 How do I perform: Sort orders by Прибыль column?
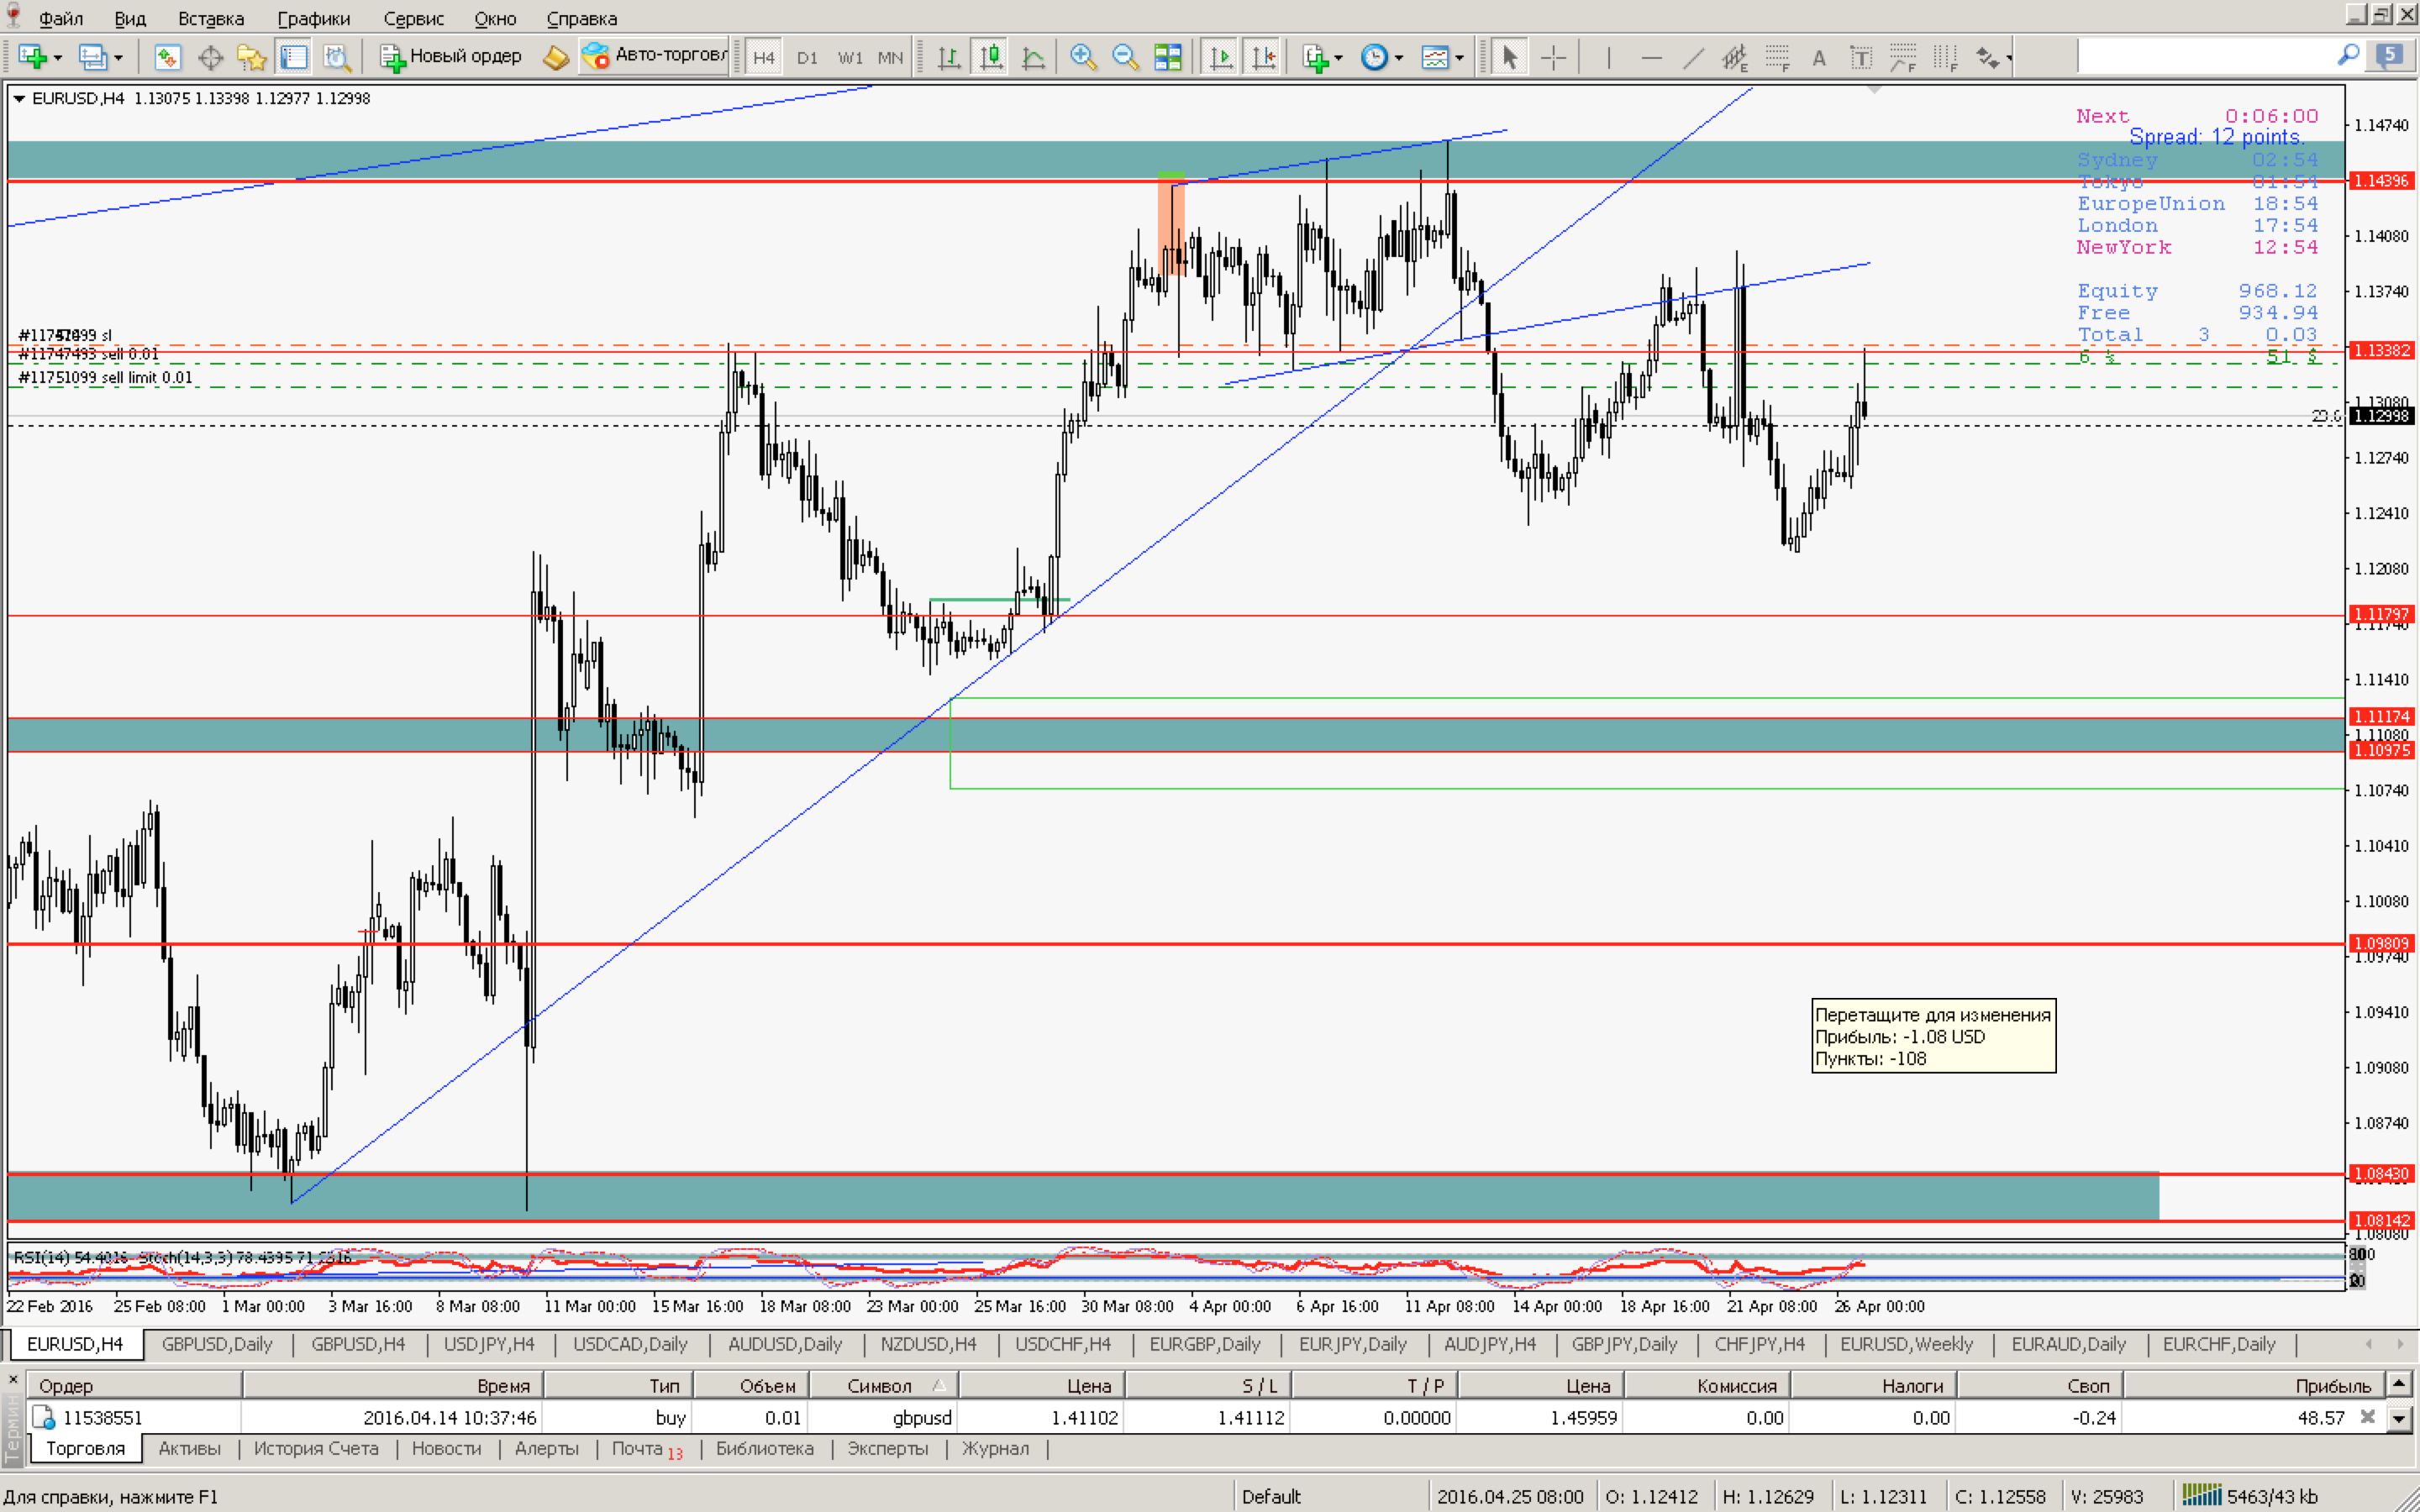point(2252,1385)
